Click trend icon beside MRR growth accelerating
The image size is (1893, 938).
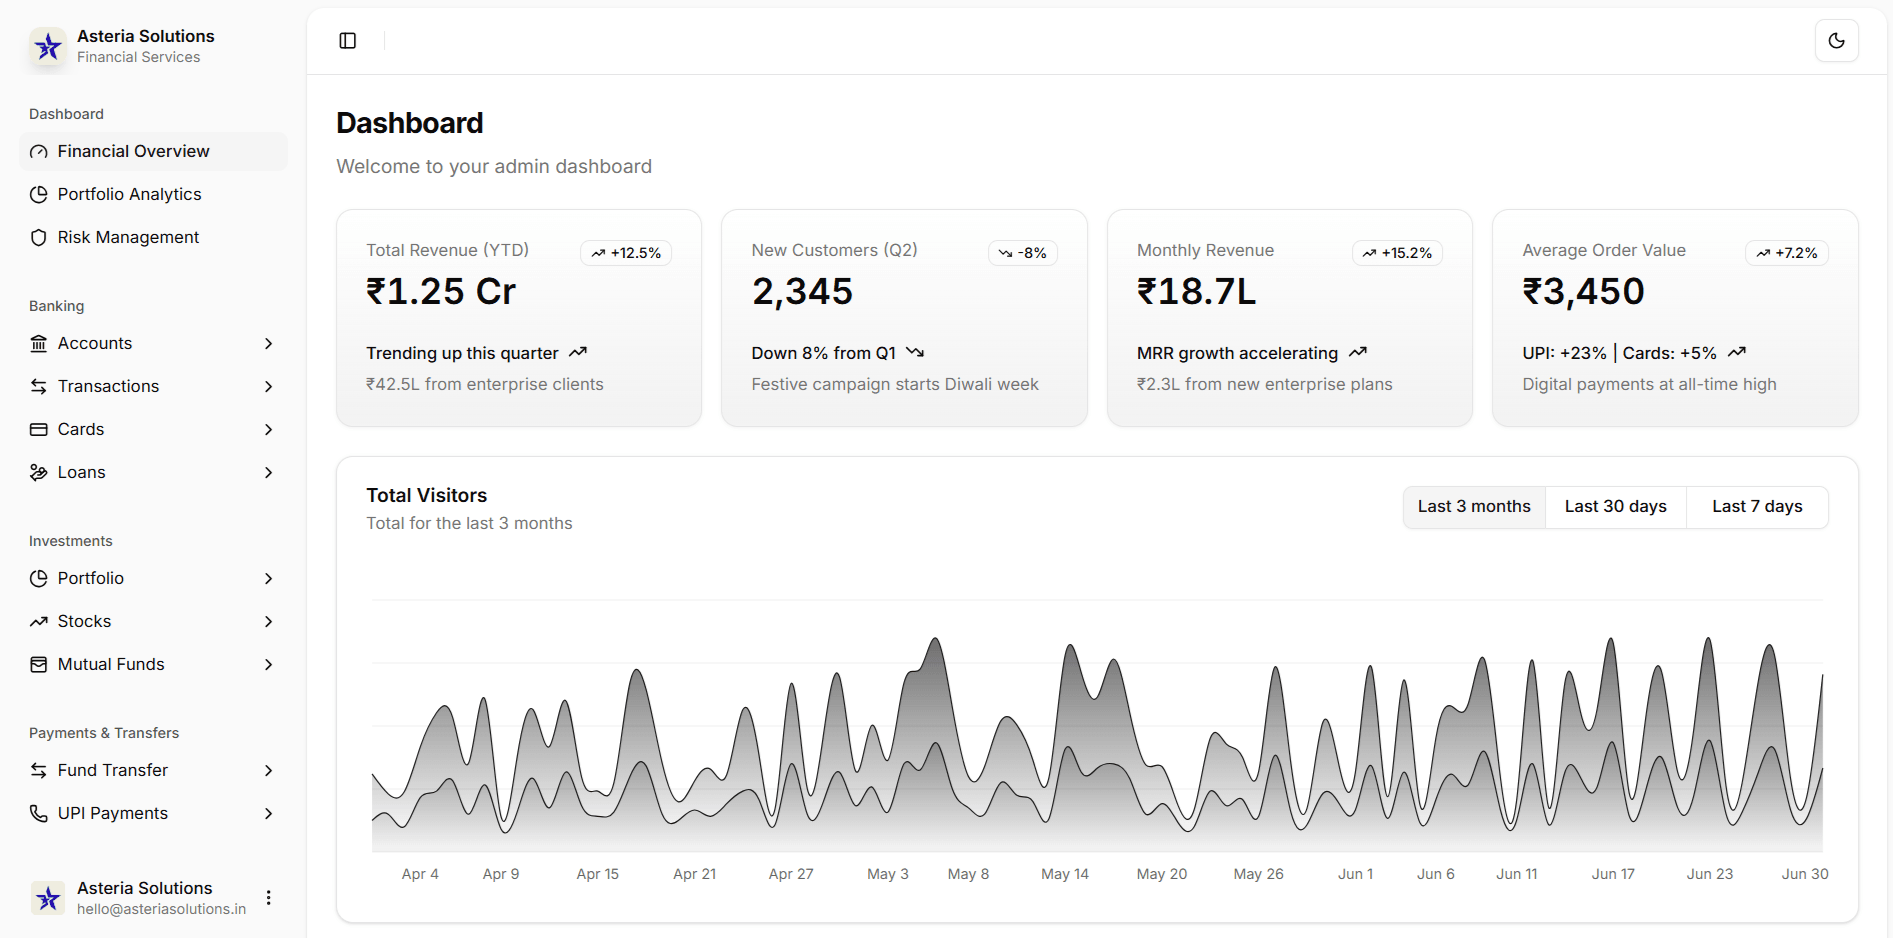[x=1358, y=353]
